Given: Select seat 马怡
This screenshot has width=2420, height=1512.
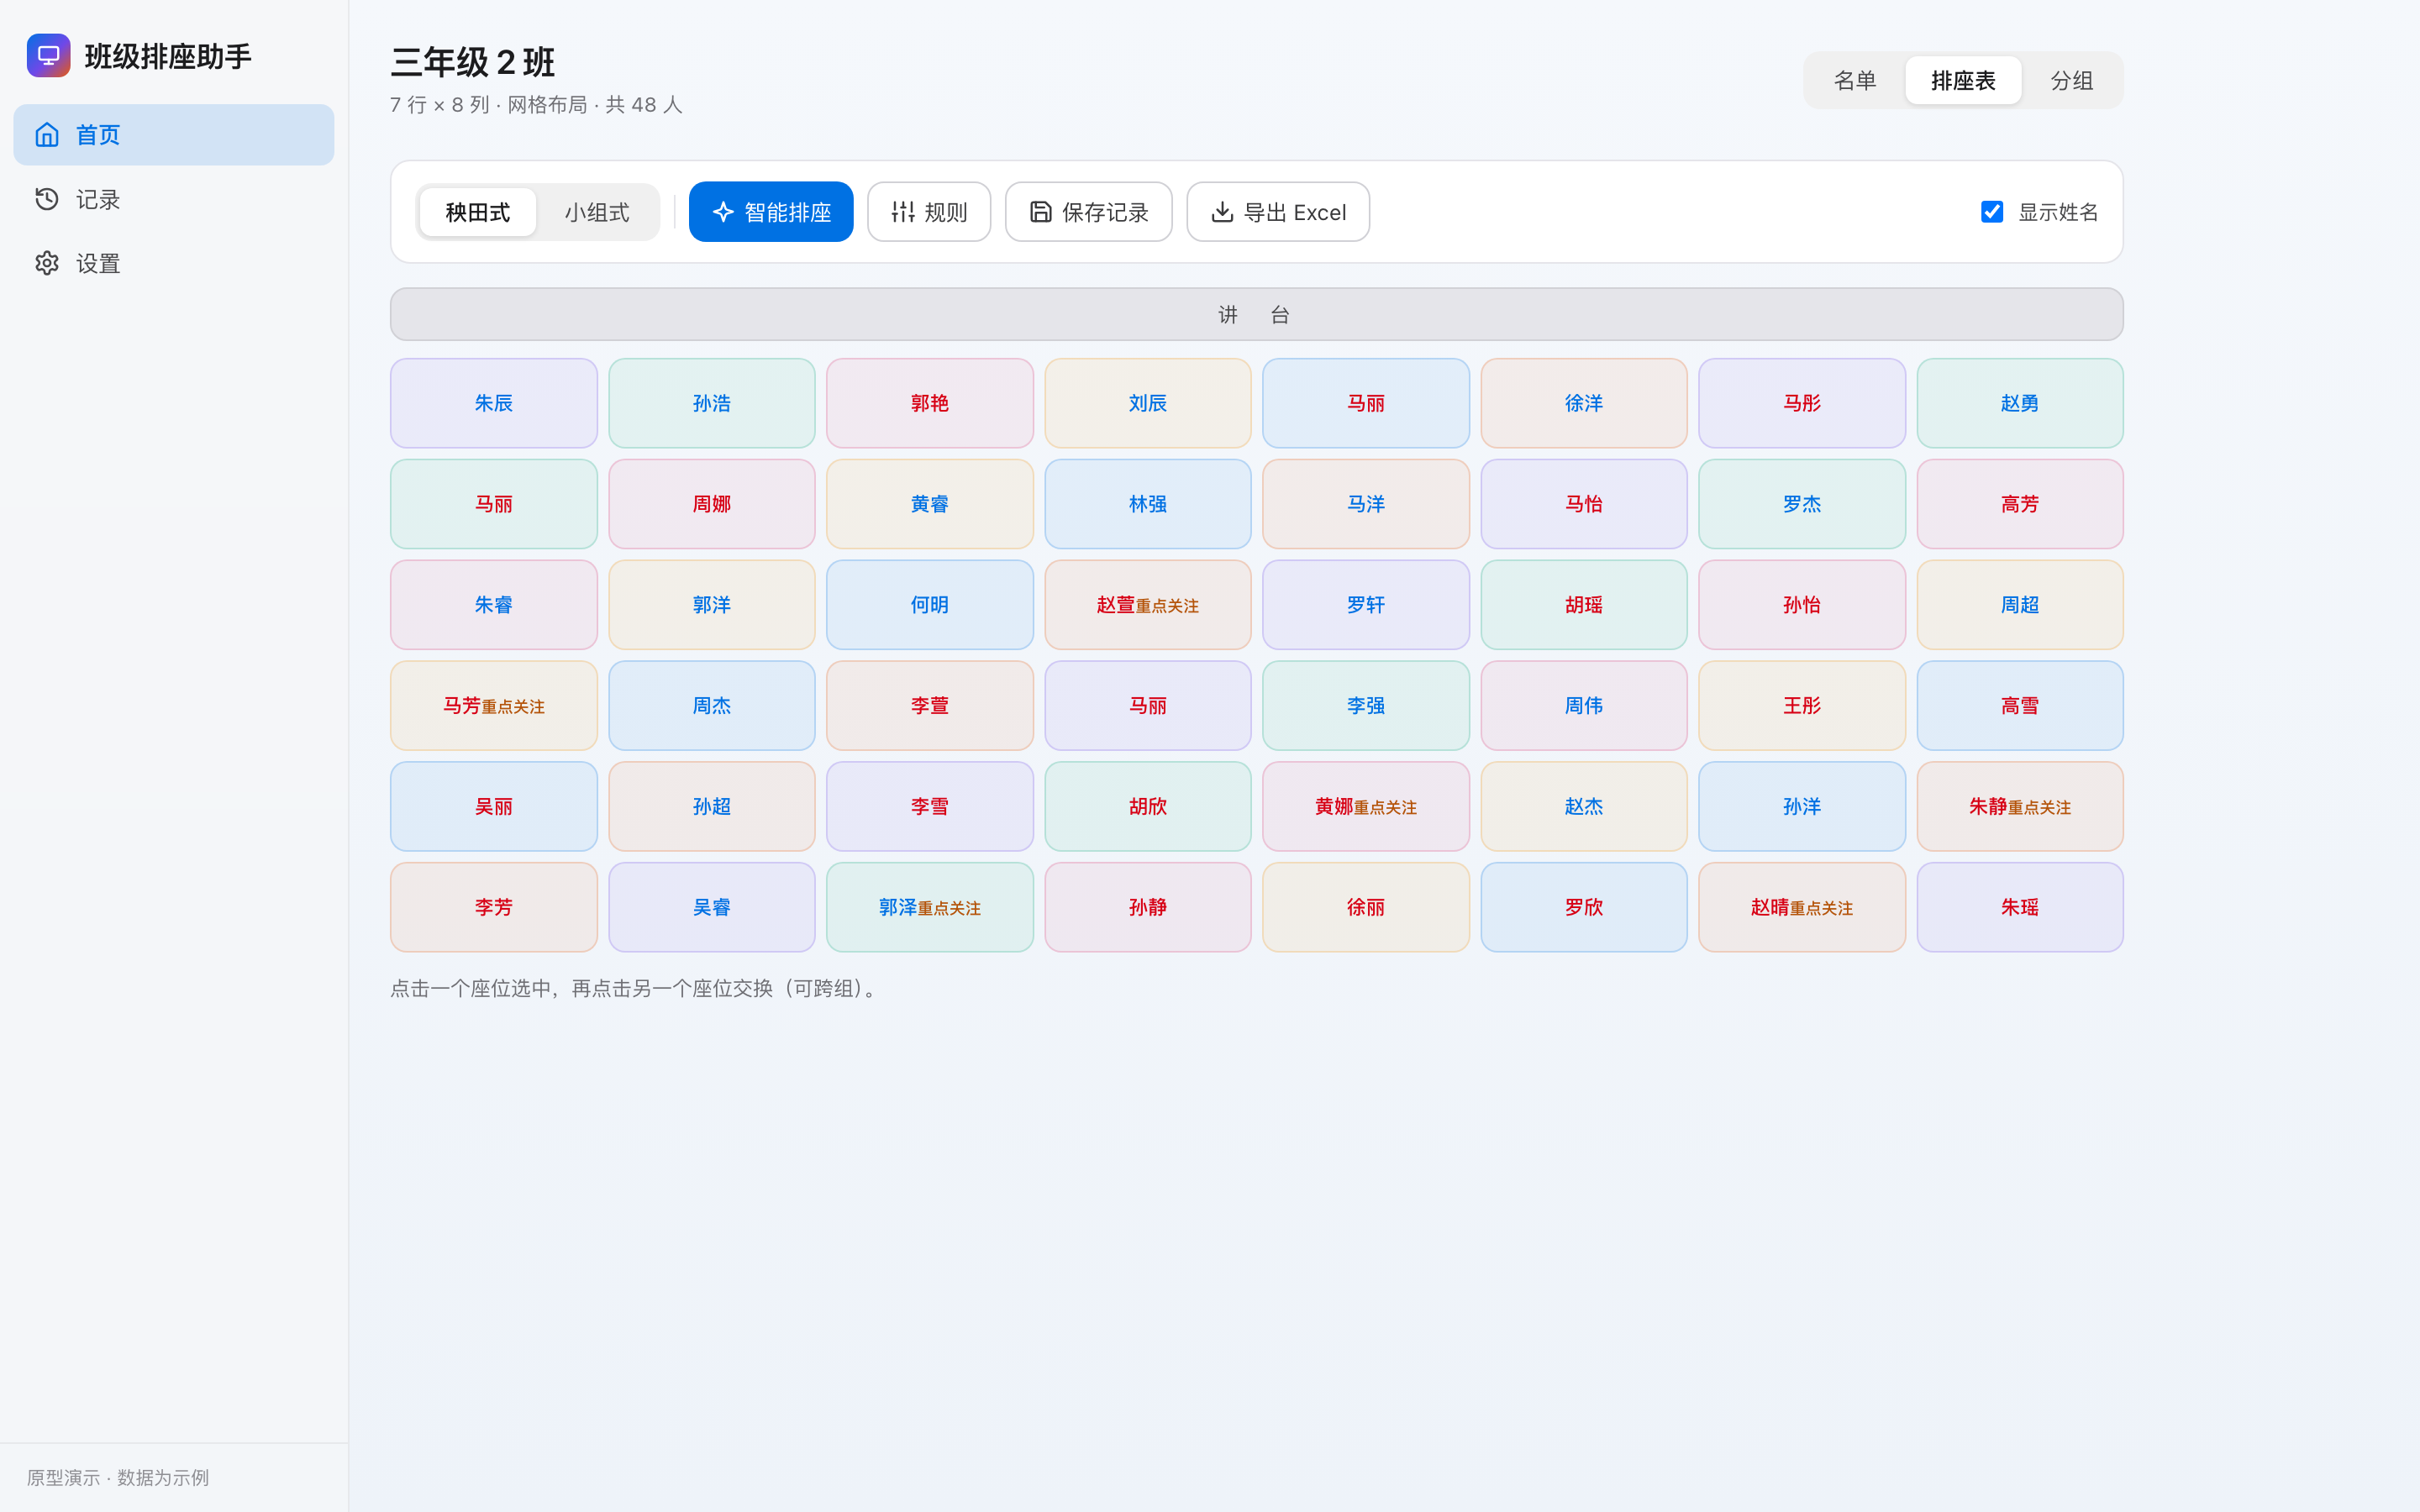Looking at the screenshot, I should click(1584, 504).
